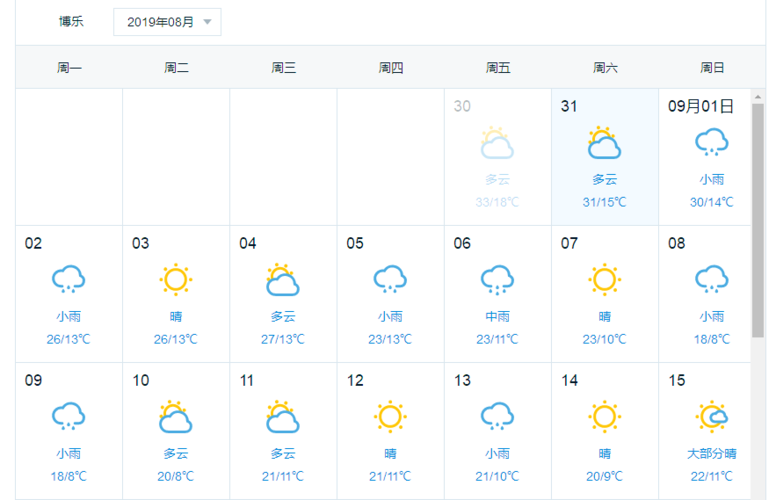Click the light rain icon on day 13
Viewport: 776px width, 500px height.
click(497, 416)
